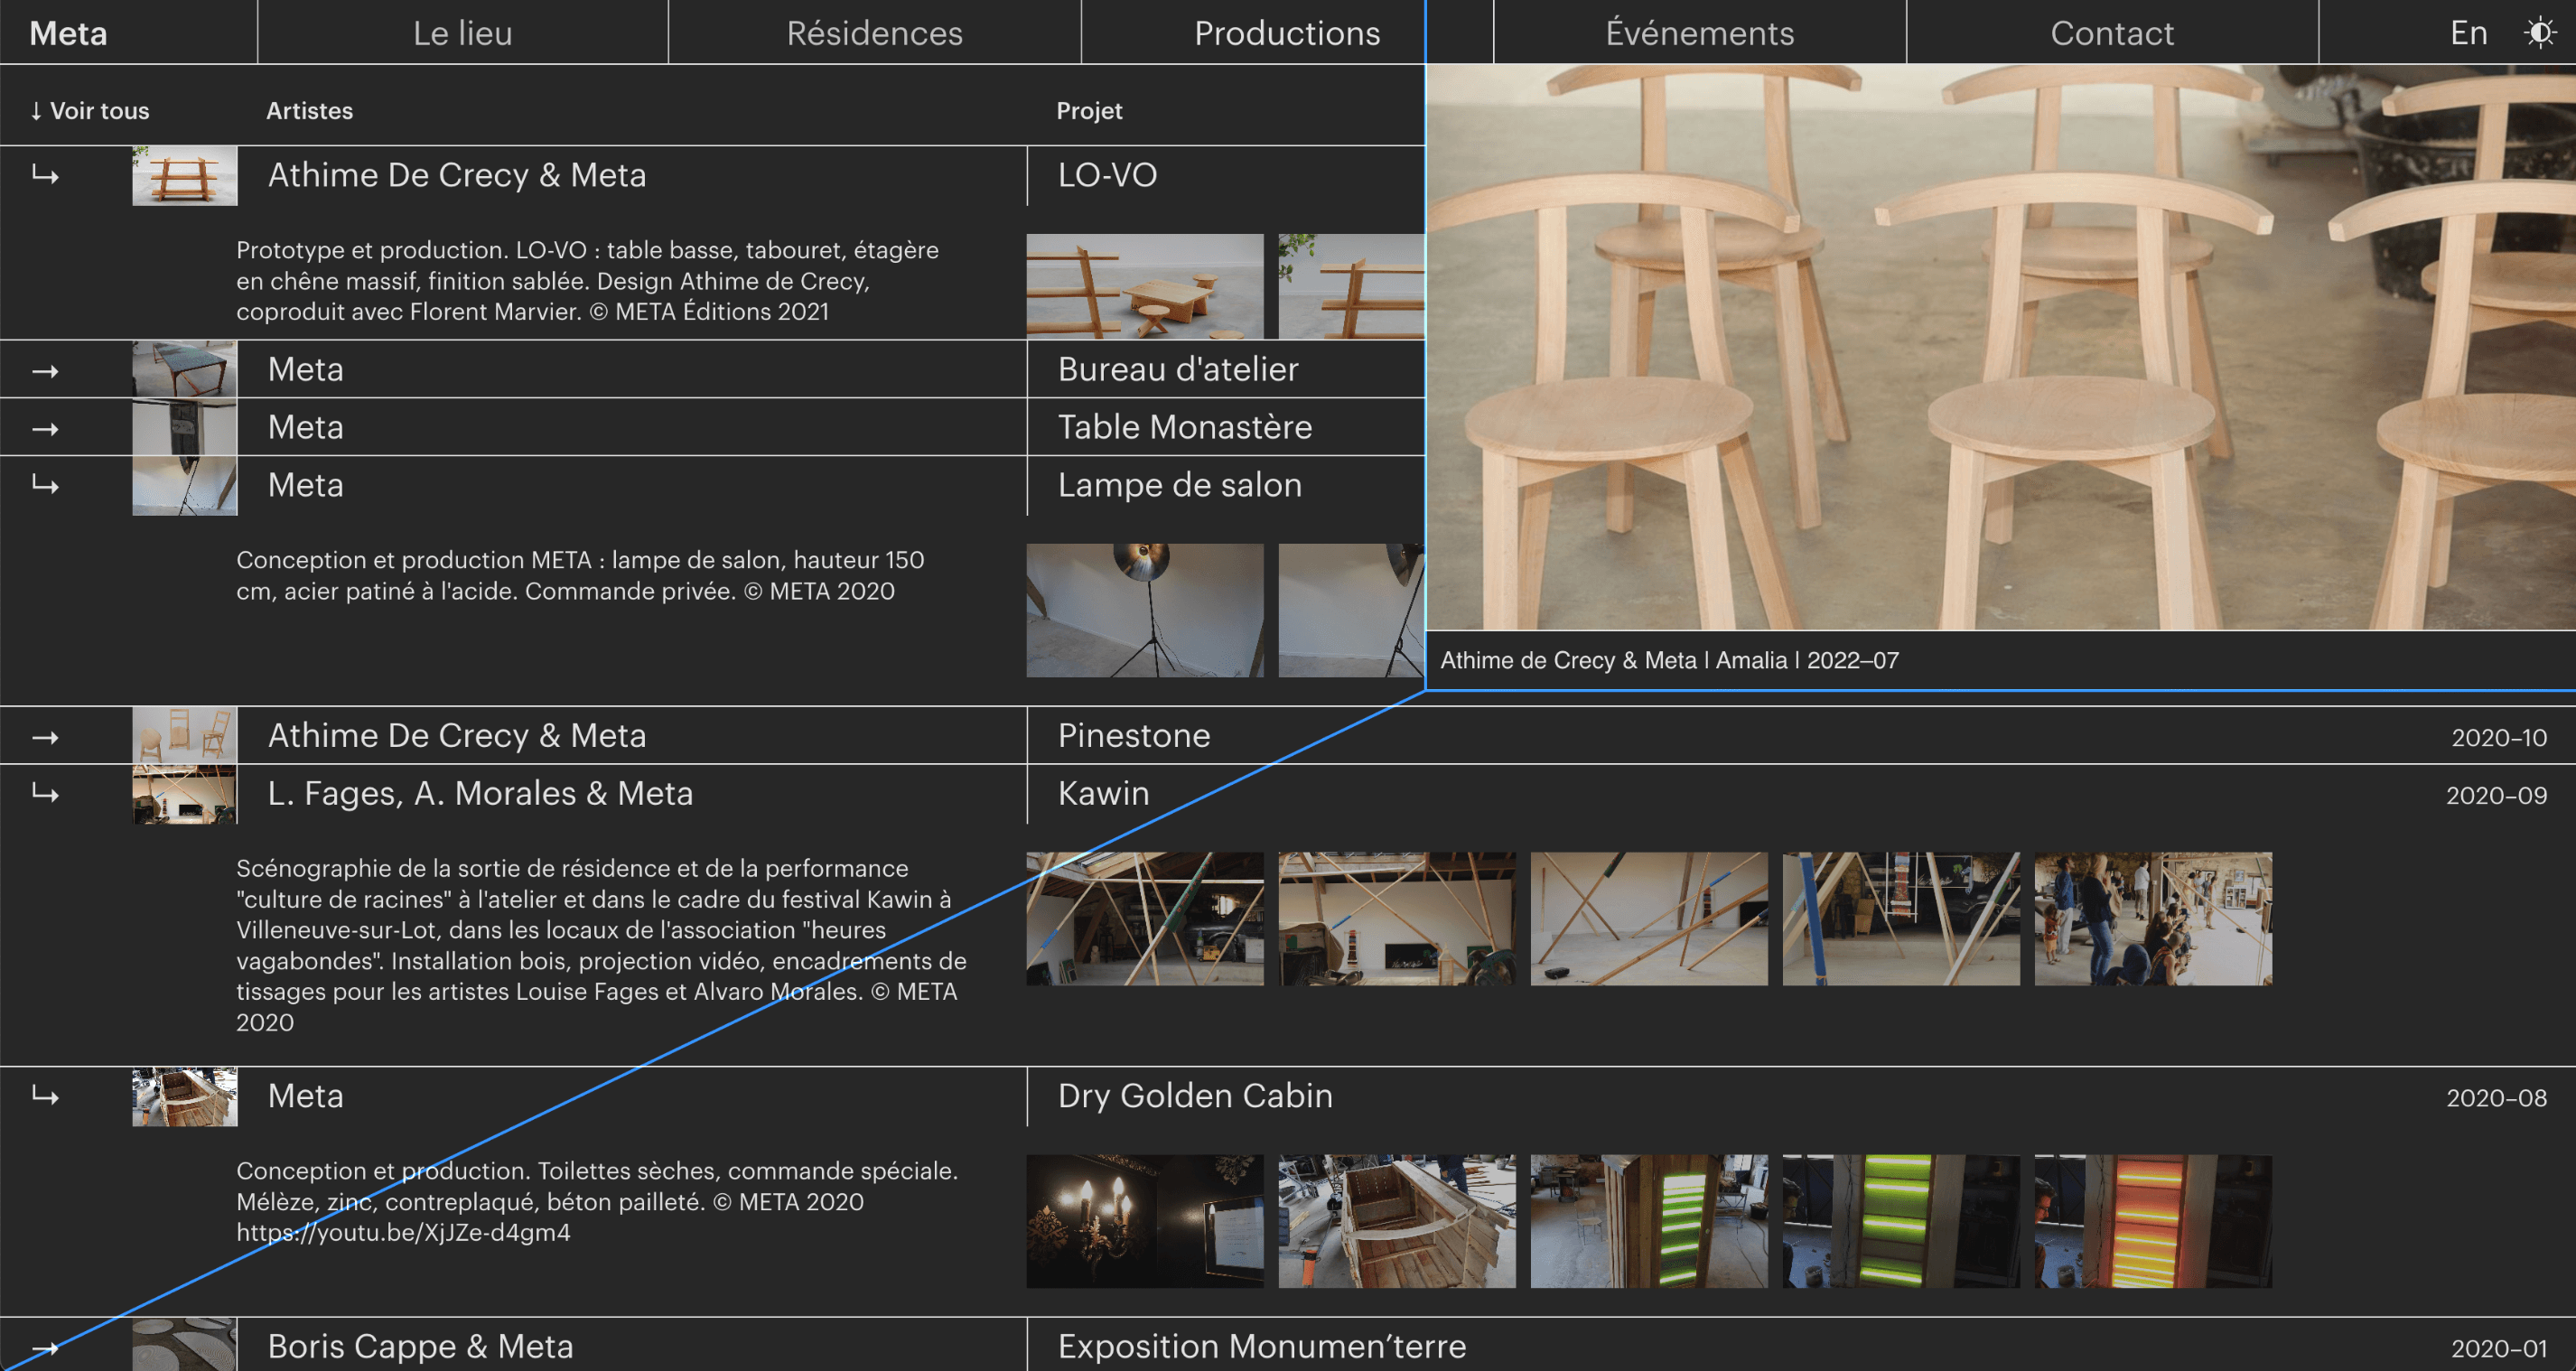Collapse the Kawin row arrow
Image resolution: width=2576 pixels, height=1371 pixels.
pyautogui.click(x=45, y=794)
